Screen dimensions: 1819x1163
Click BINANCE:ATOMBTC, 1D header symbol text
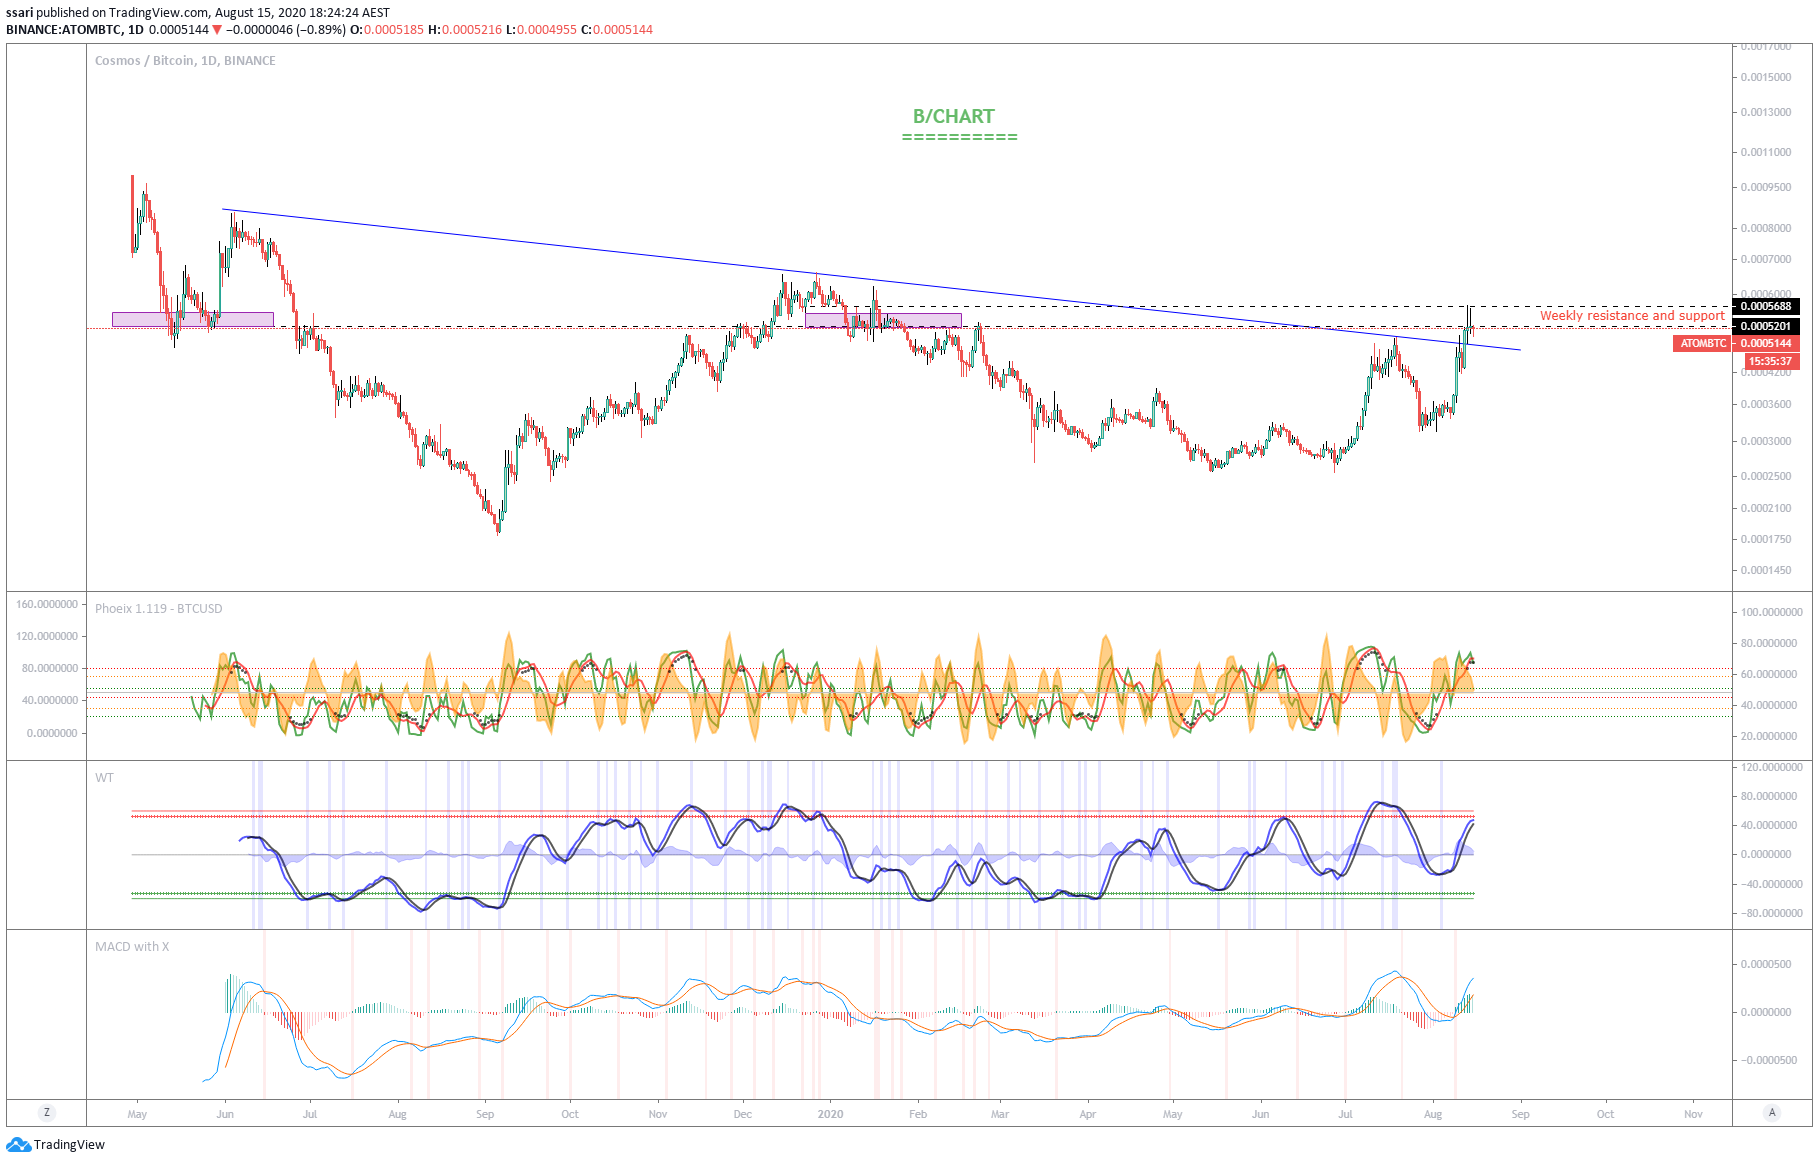[75, 30]
